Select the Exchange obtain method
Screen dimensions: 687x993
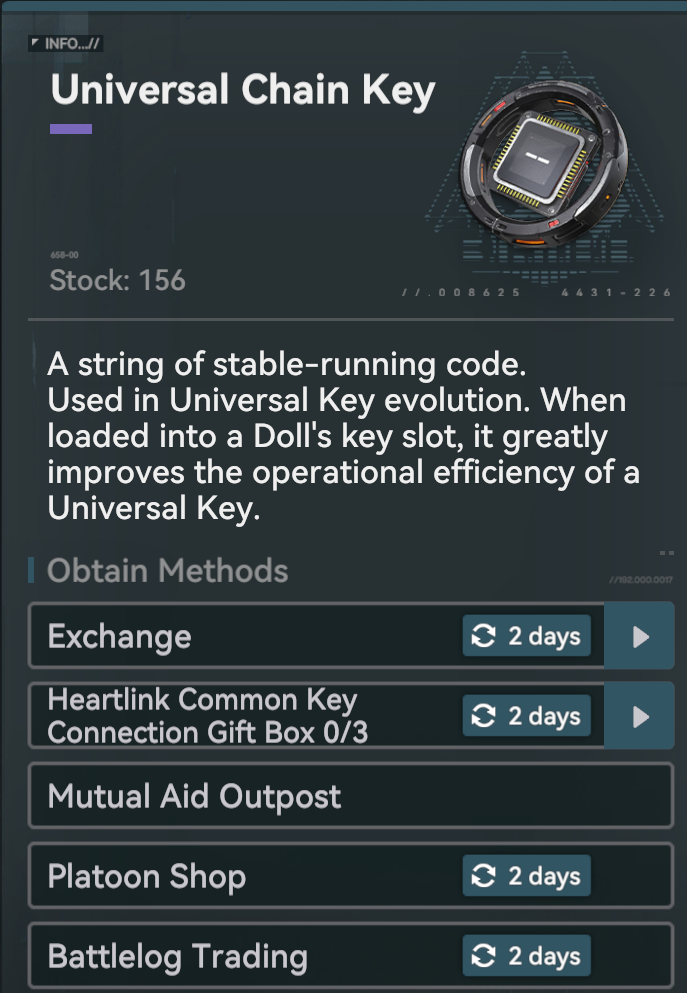[x=317, y=636]
